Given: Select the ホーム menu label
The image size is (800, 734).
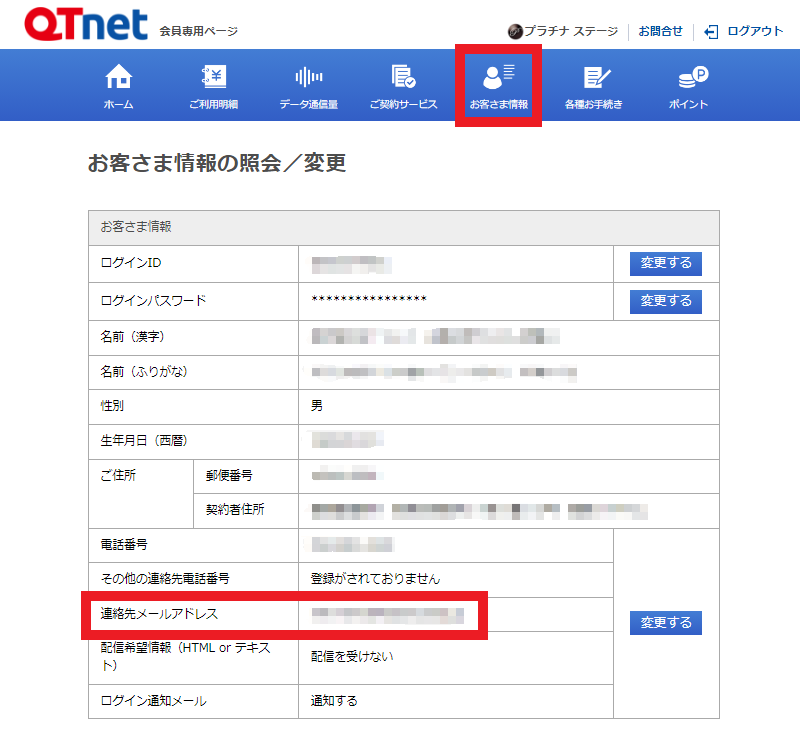Looking at the screenshot, I should 118,105.
